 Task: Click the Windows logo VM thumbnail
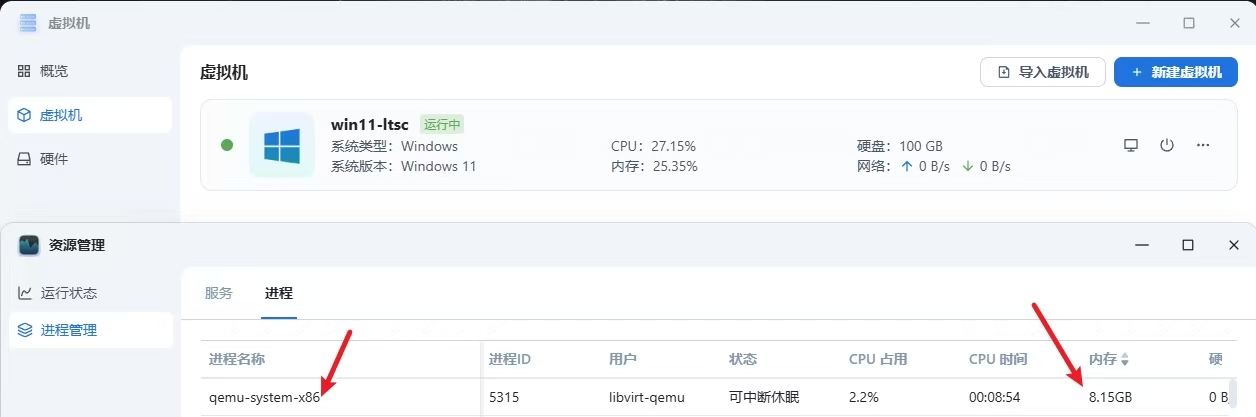coord(282,145)
